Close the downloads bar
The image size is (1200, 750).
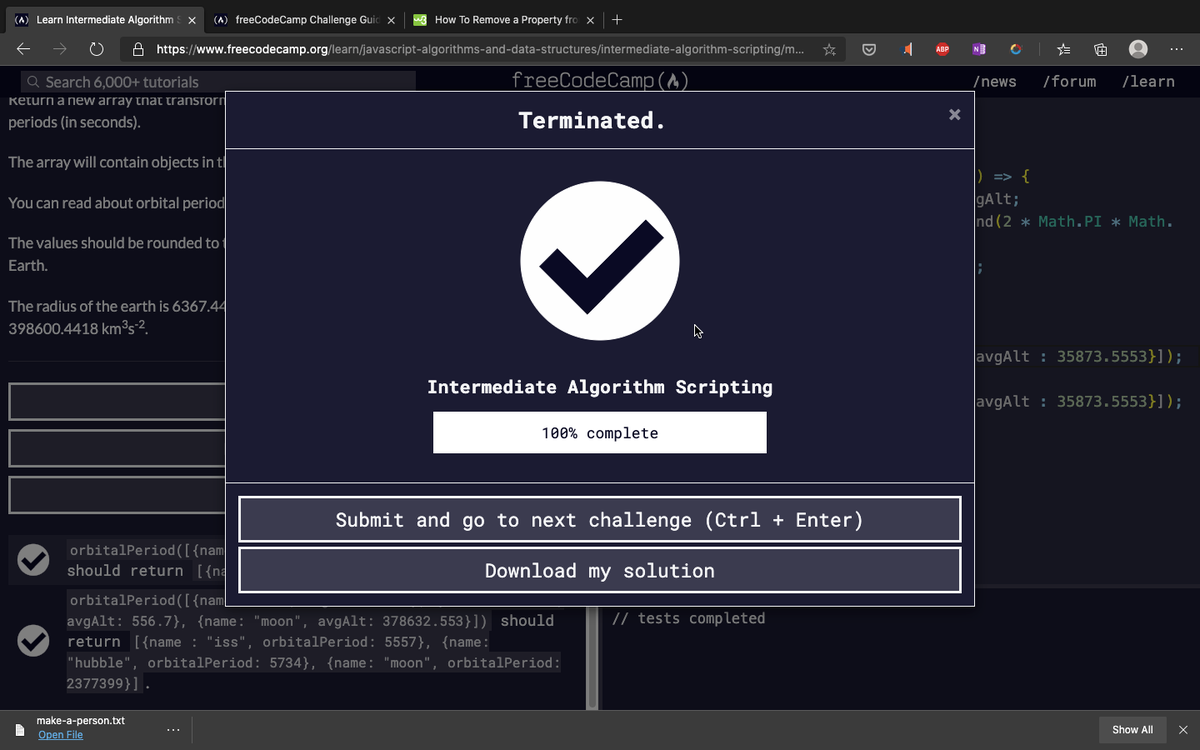[x=1183, y=730]
